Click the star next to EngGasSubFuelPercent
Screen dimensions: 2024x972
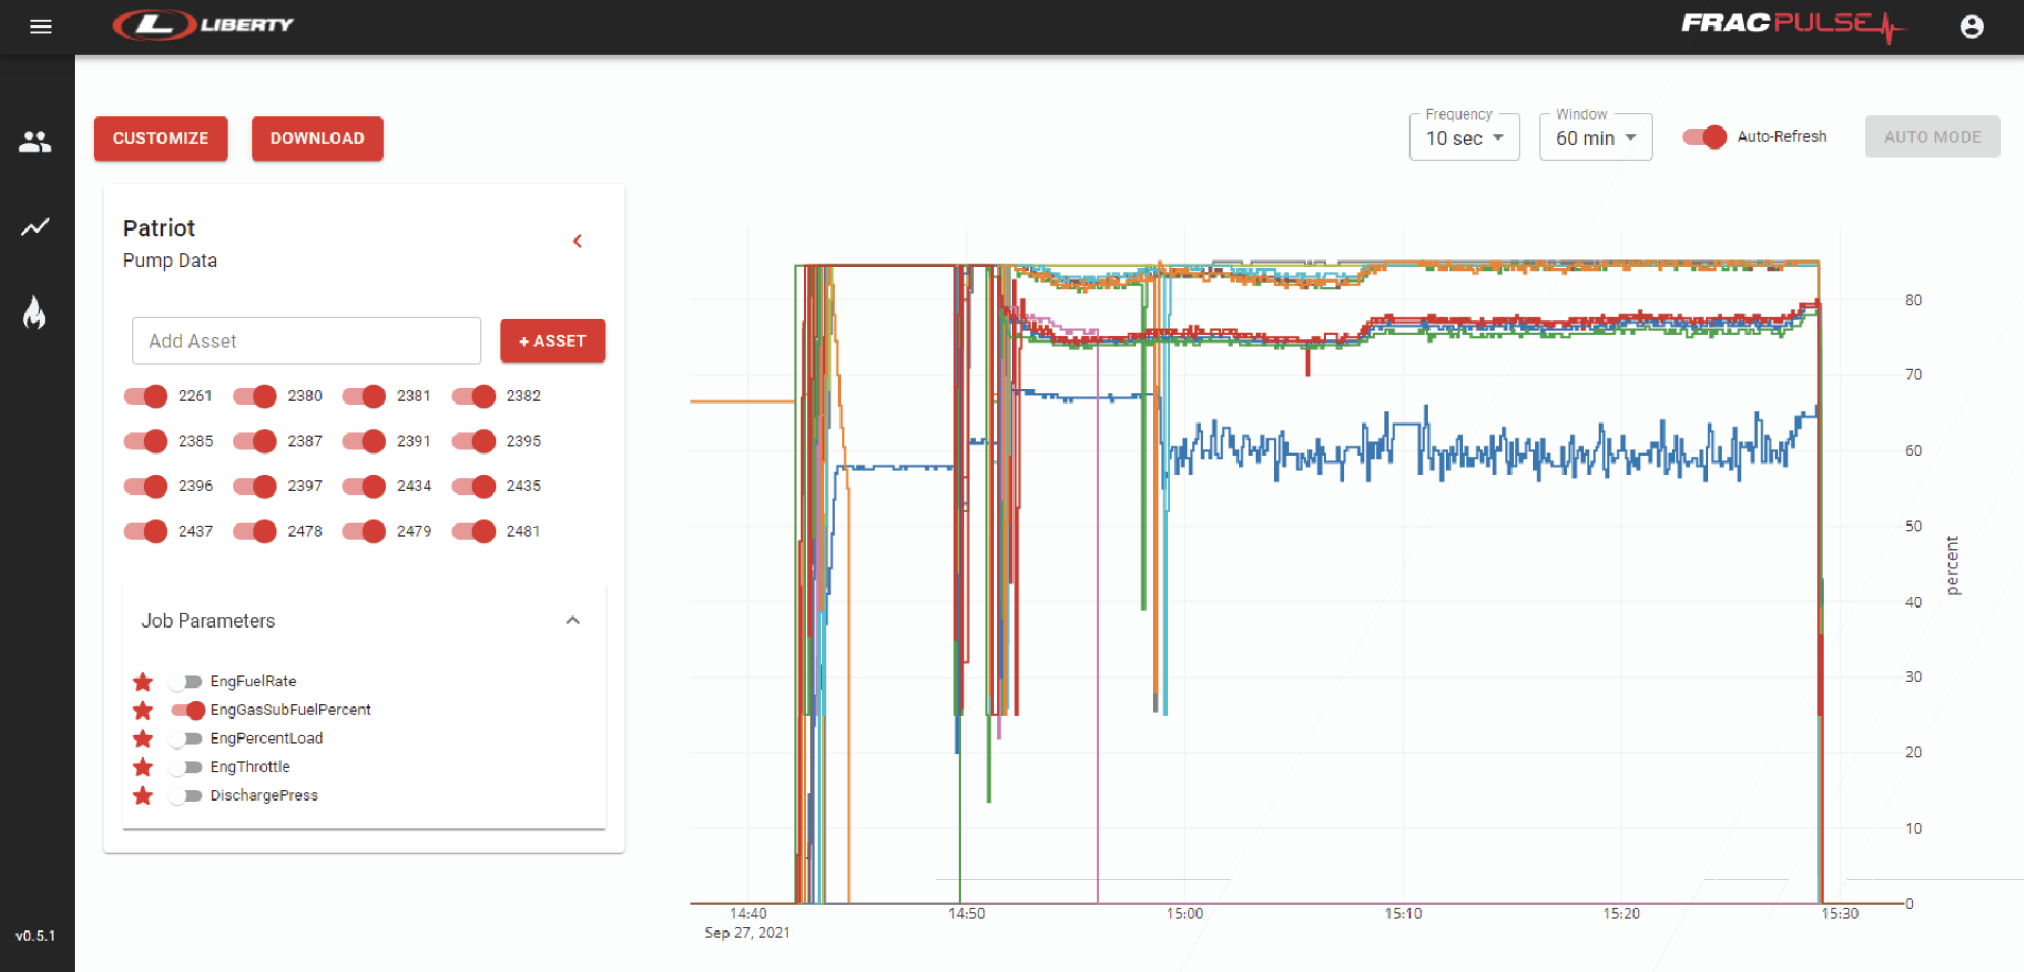click(143, 710)
